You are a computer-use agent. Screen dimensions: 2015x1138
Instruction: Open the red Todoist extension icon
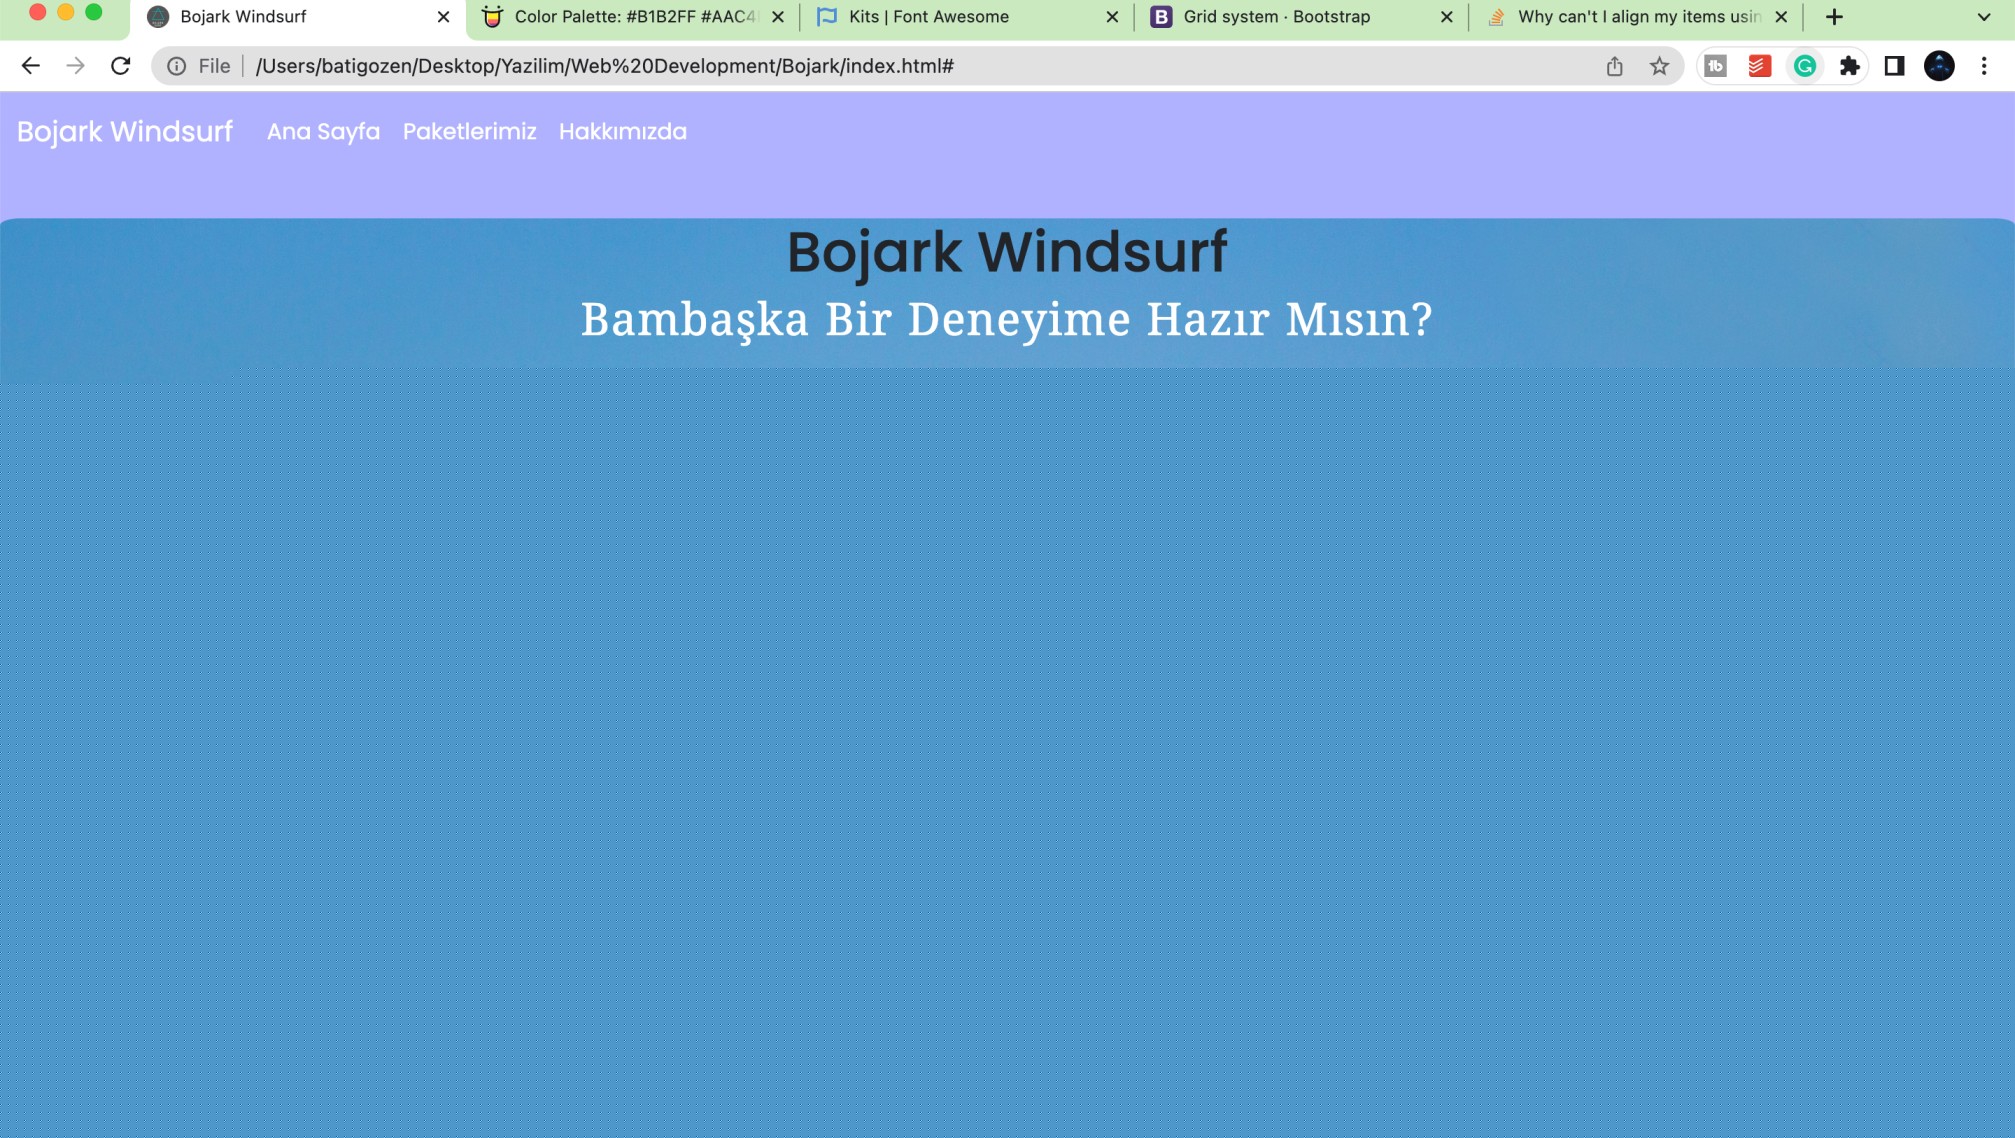pyautogui.click(x=1759, y=66)
